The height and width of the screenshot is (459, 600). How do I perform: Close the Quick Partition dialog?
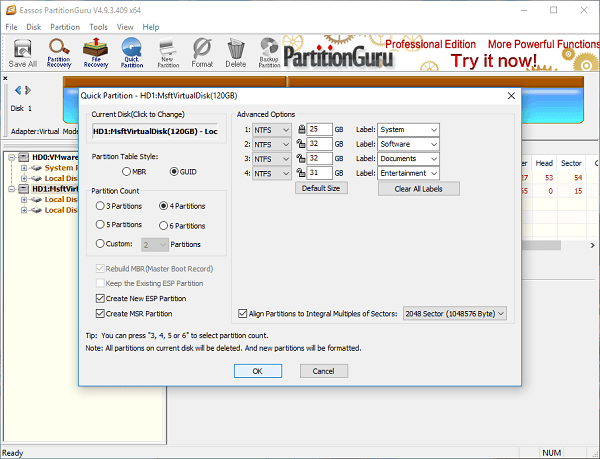(511, 96)
